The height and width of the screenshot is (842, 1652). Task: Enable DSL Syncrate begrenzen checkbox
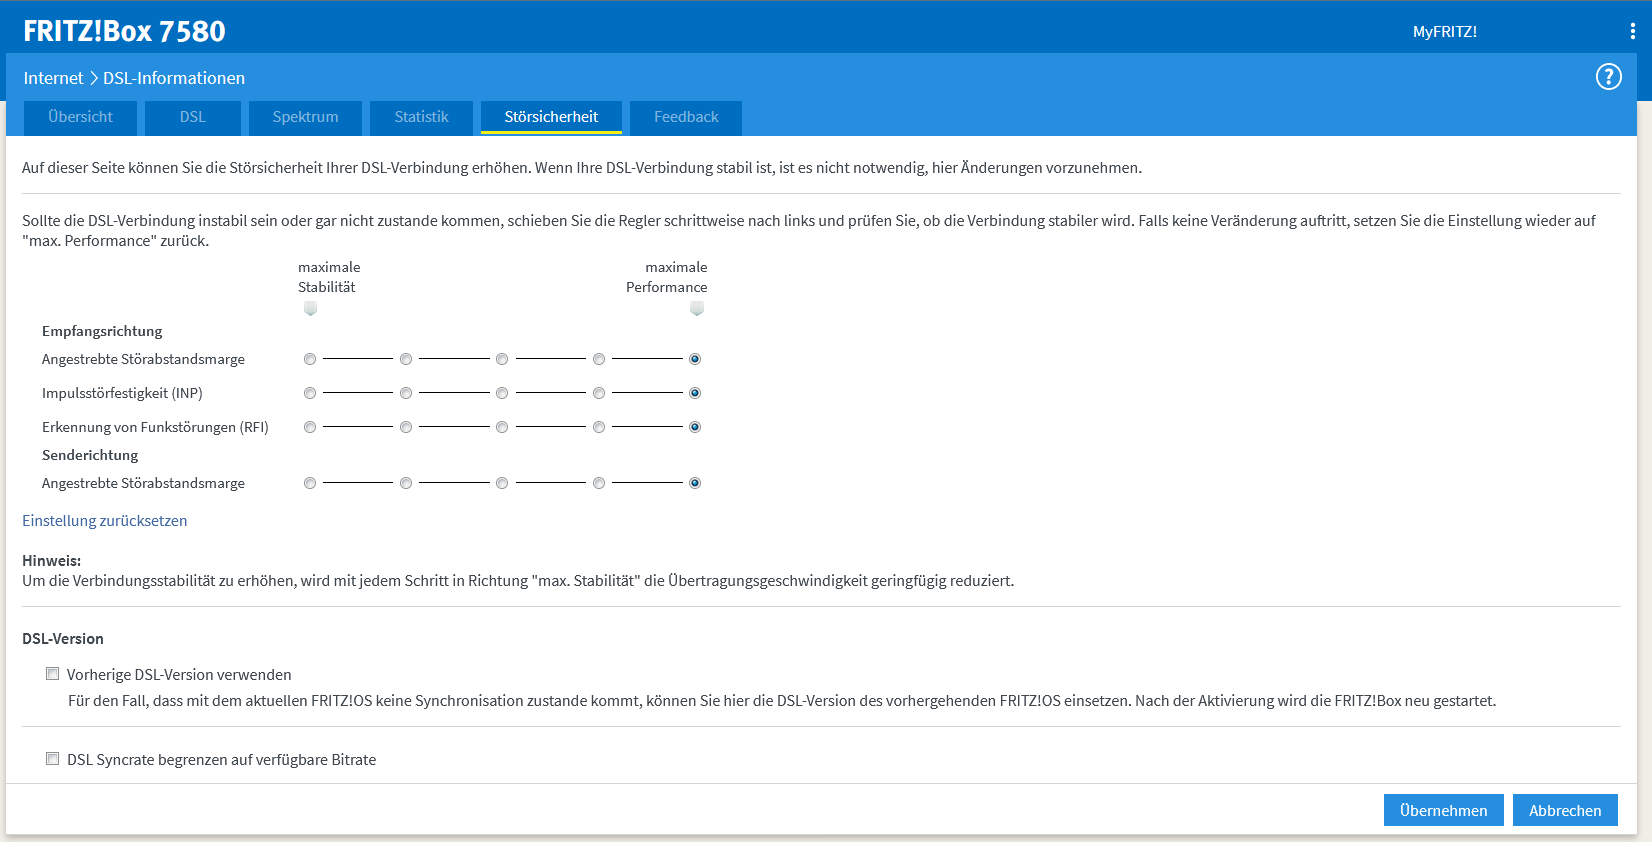pyautogui.click(x=53, y=759)
